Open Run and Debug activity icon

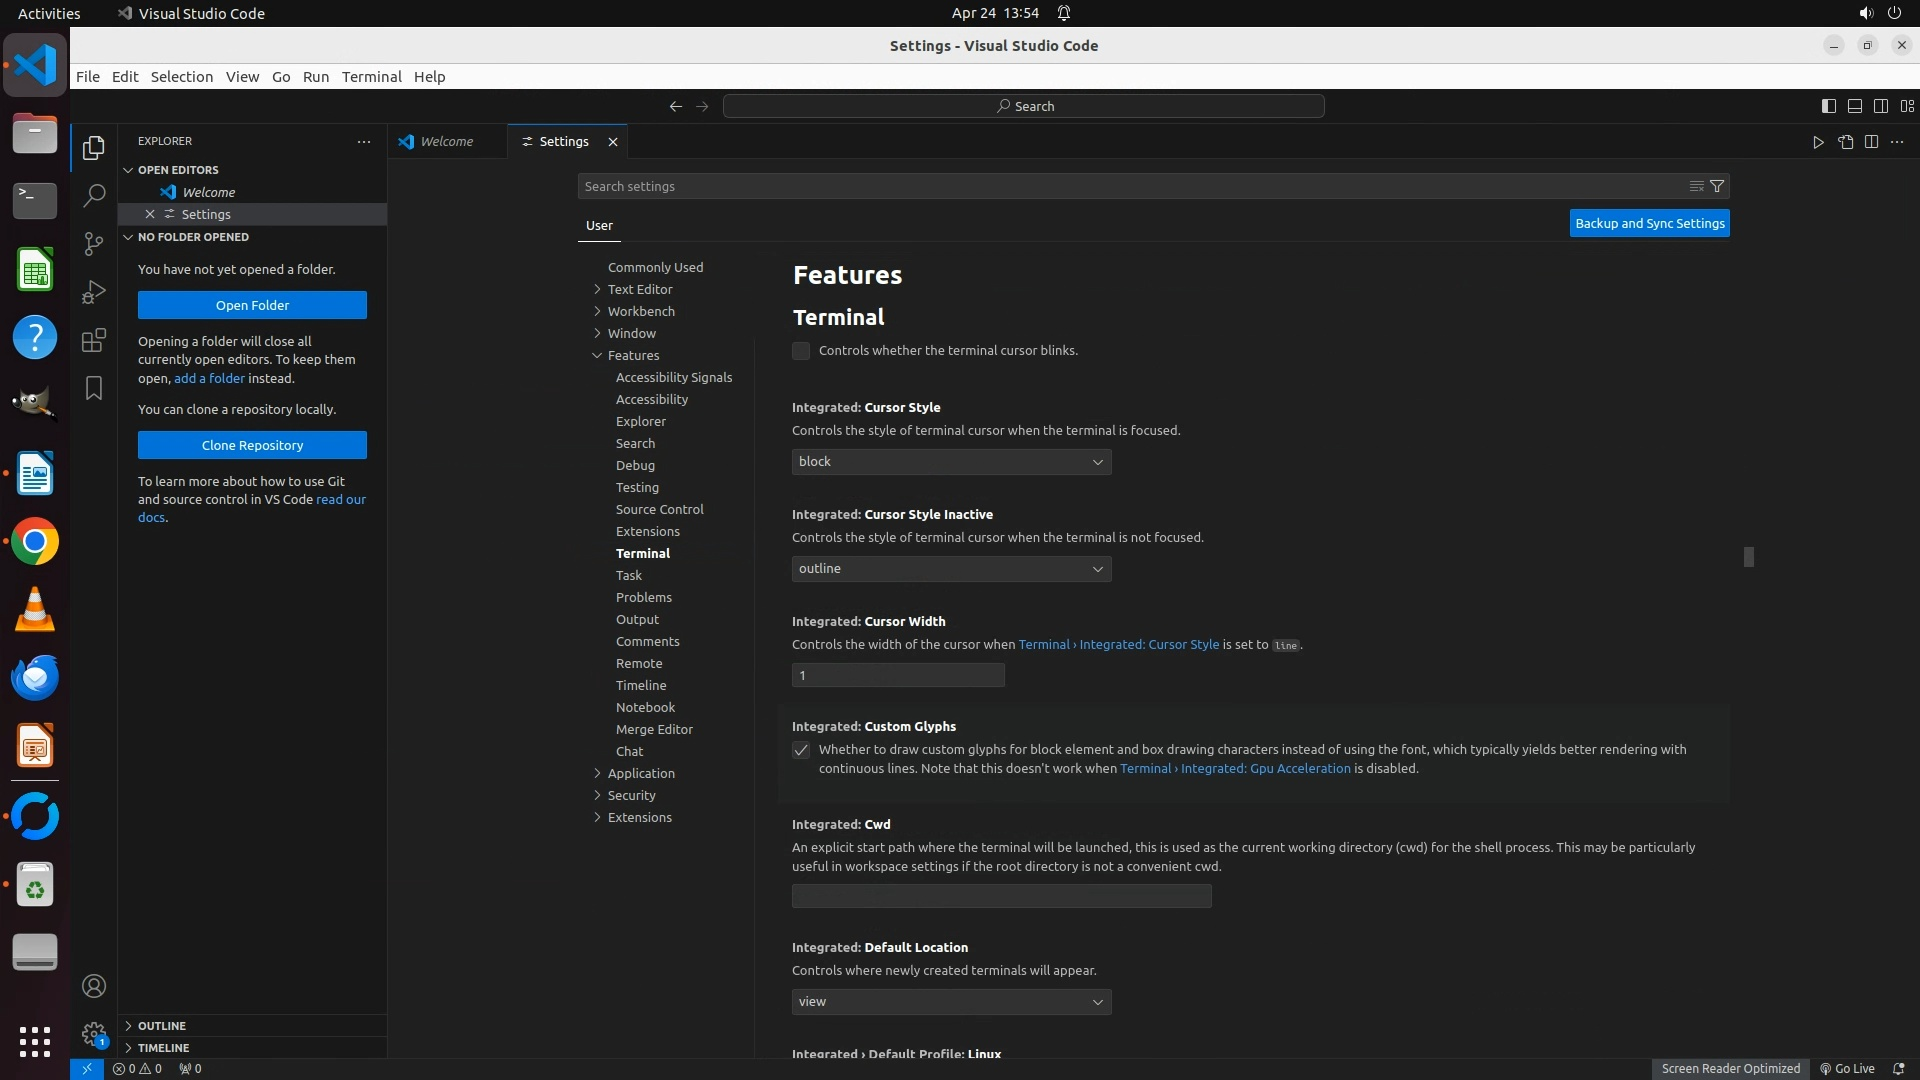point(94,292)
